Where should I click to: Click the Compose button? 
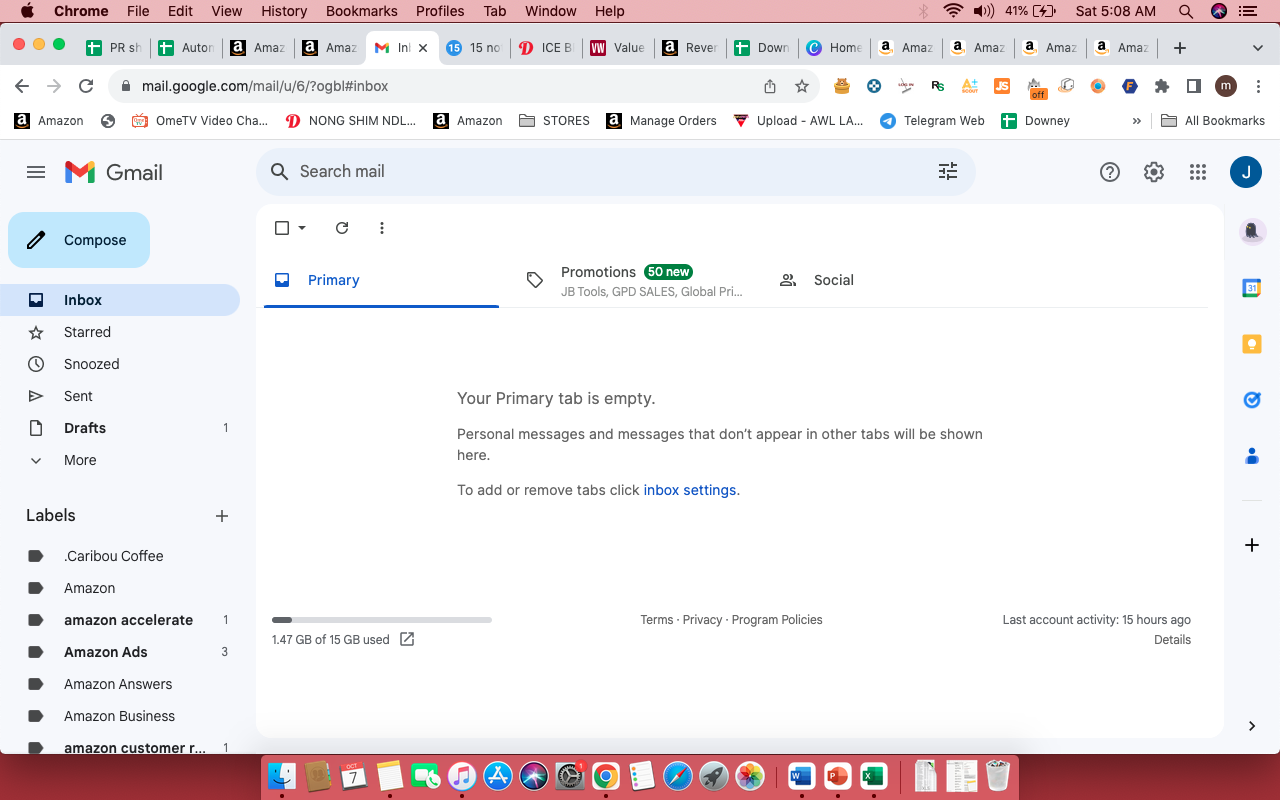tap(79, 240)
